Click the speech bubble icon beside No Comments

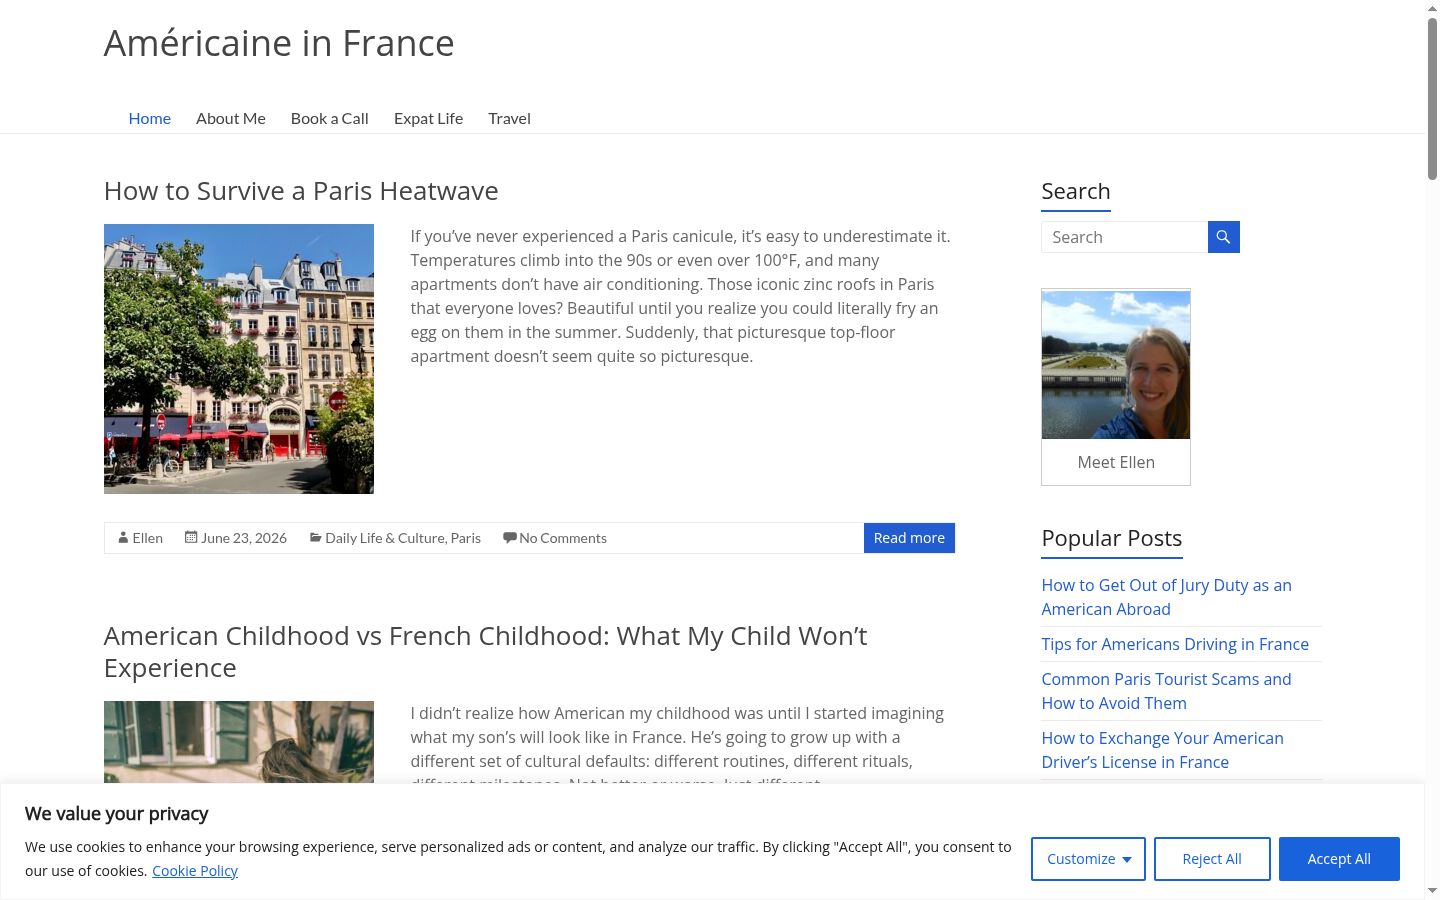click(x=510, y=538)
